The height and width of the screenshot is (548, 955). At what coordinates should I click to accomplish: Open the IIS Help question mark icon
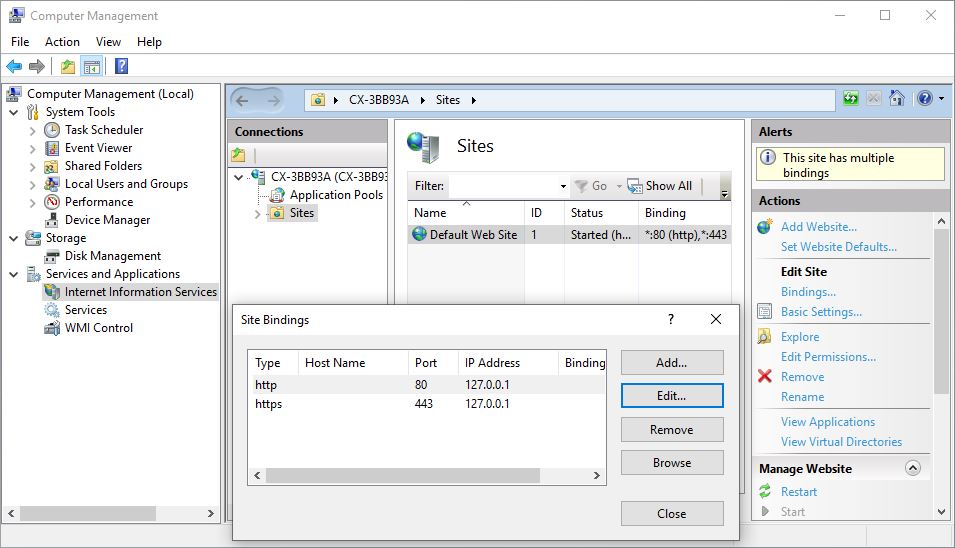point(925,98)
